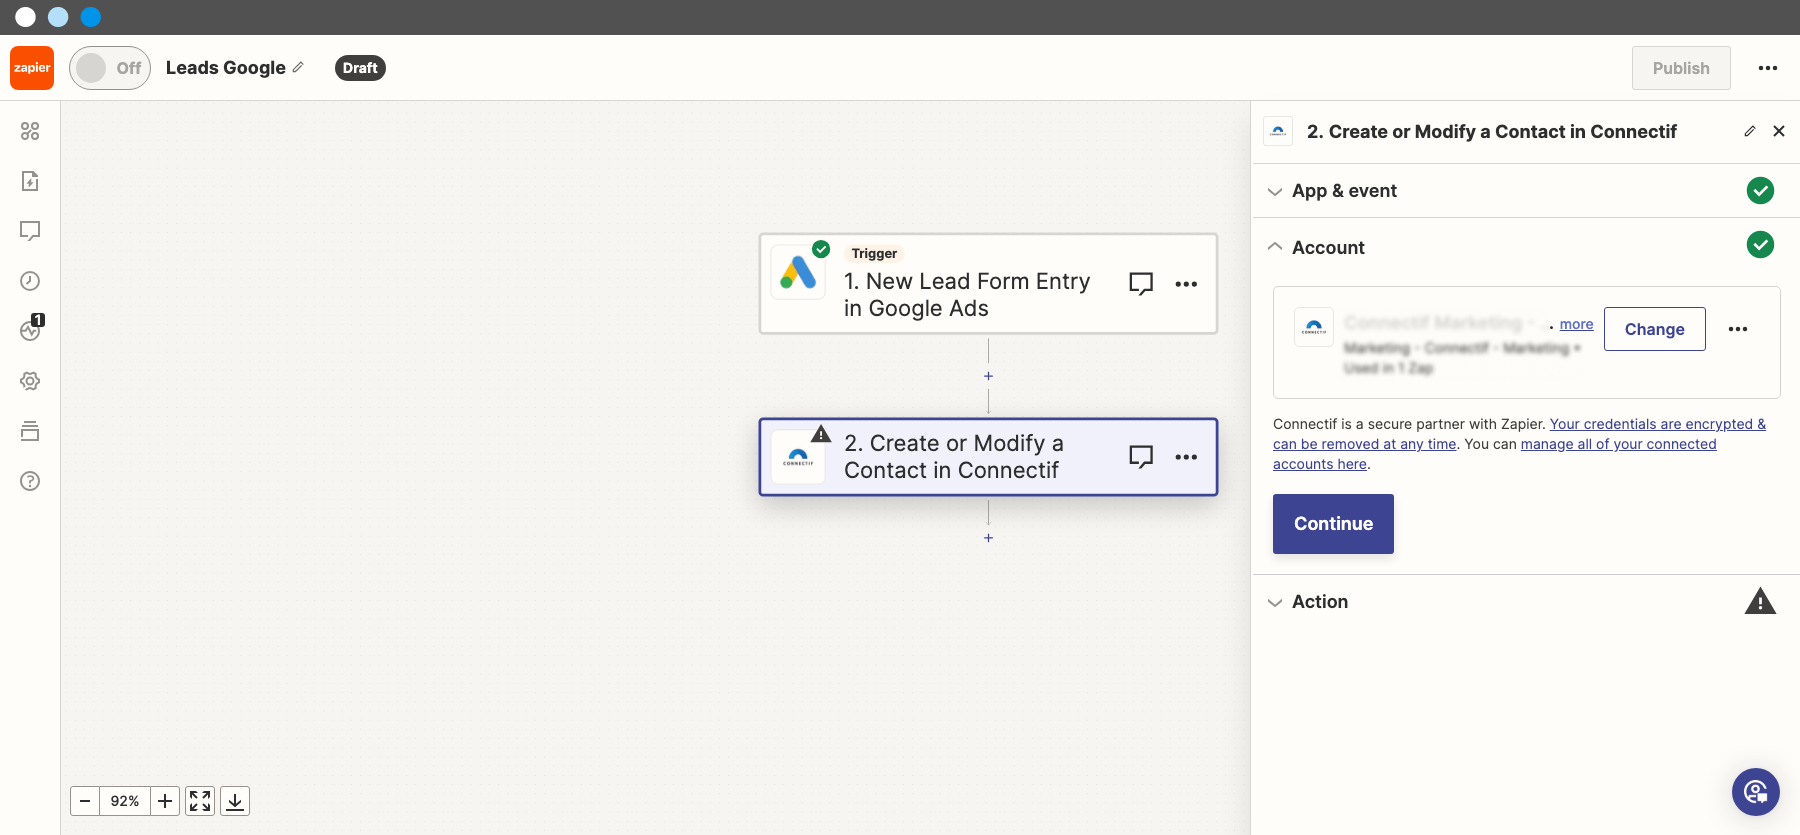This screenshot has height=835, width=1800.
Task: Export the Zap with download icon
Action: [235, 801]
